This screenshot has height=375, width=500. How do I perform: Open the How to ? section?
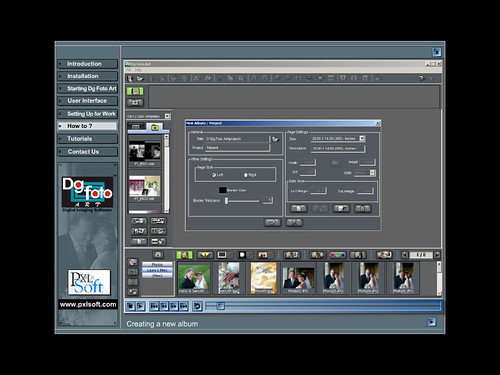(x=87, y=126)
